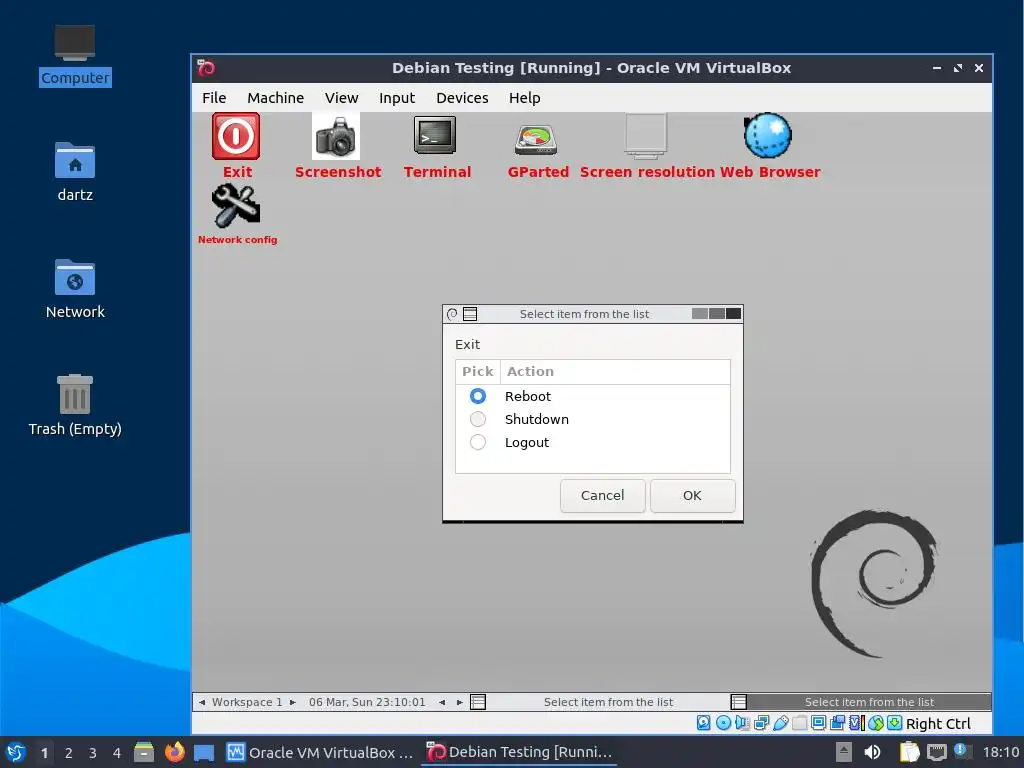Click the hard disk indicator in VirtualBox status bar
This screenshot has height=768, width=1024.
pos(703,723)
